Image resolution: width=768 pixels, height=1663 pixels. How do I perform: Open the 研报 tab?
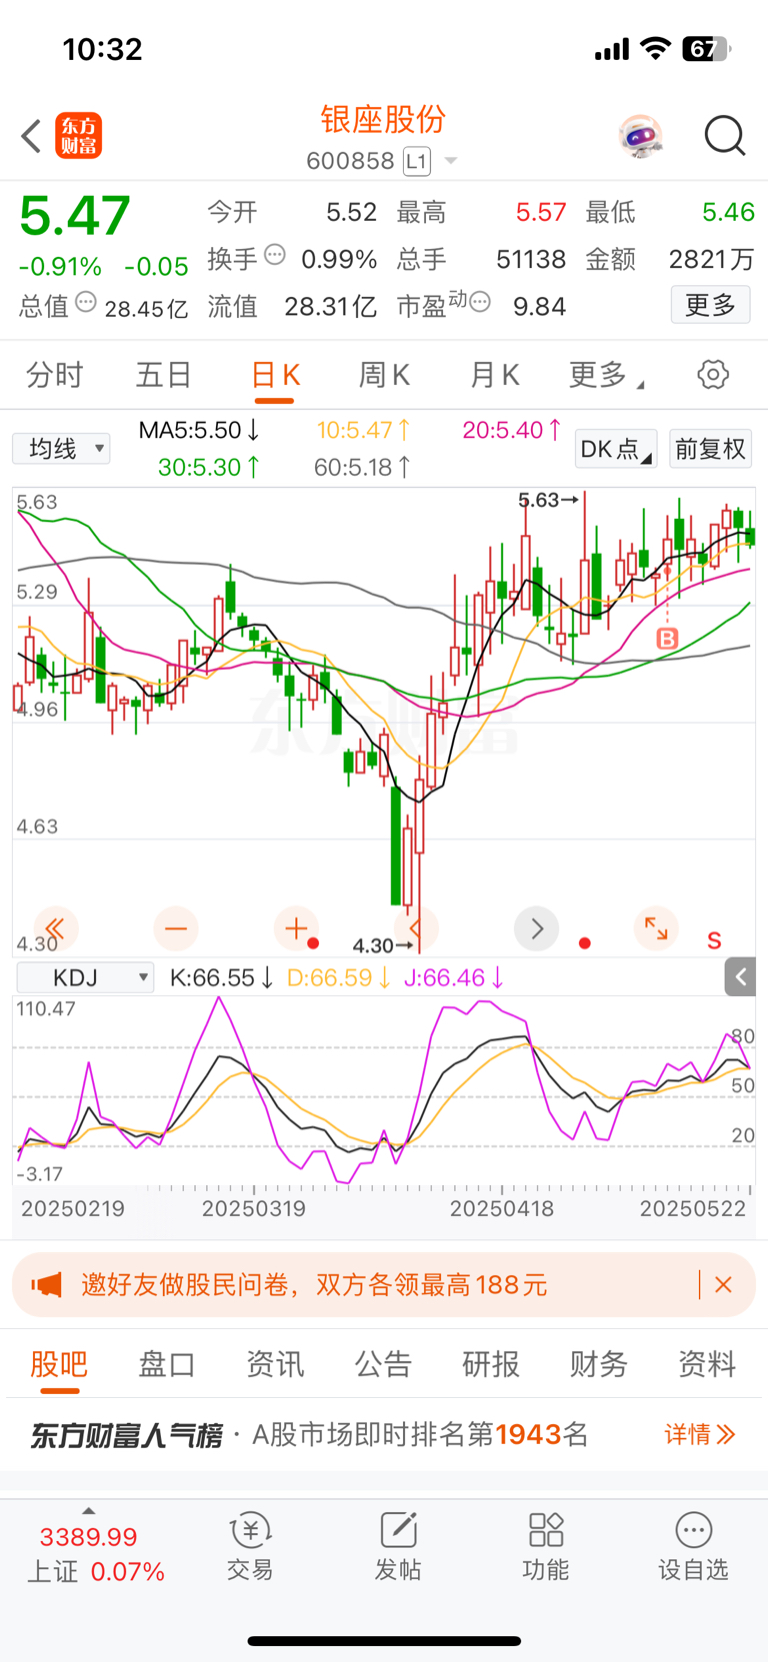(x=491, y=1364)
